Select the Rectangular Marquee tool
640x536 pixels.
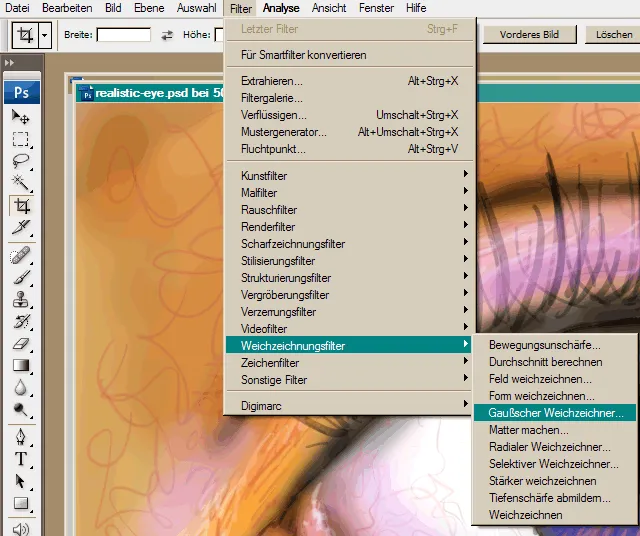point(20,139)
